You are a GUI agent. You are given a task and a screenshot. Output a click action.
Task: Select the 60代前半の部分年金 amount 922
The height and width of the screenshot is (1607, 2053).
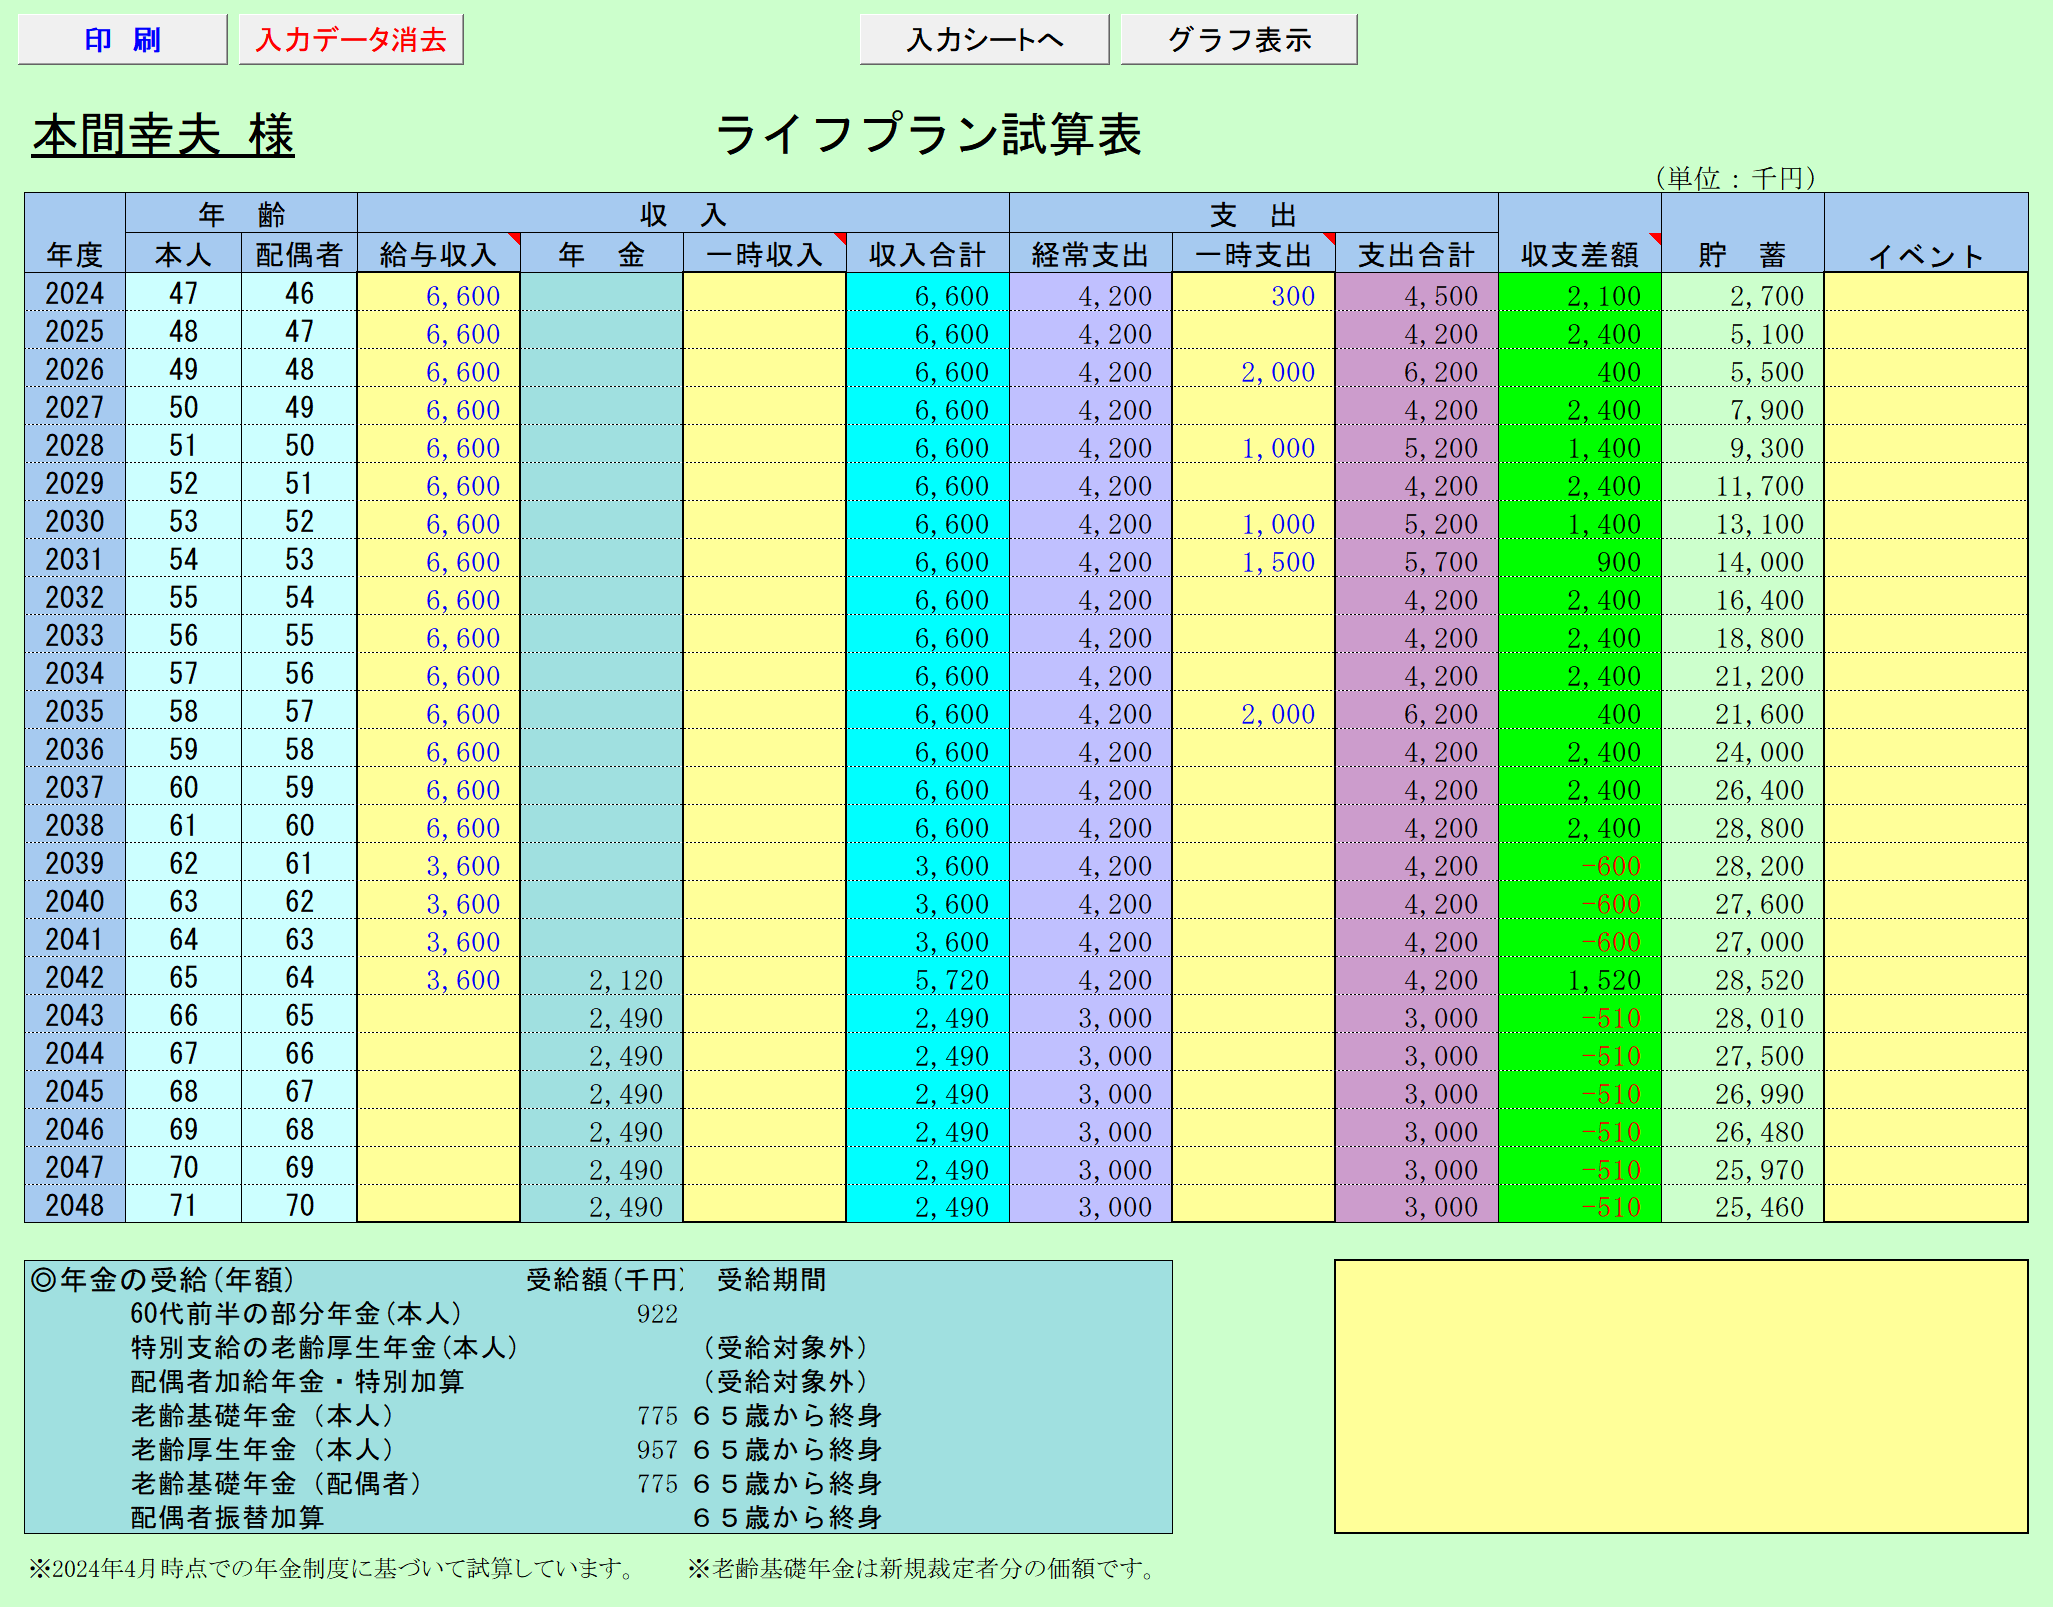tap(657, 1314)
